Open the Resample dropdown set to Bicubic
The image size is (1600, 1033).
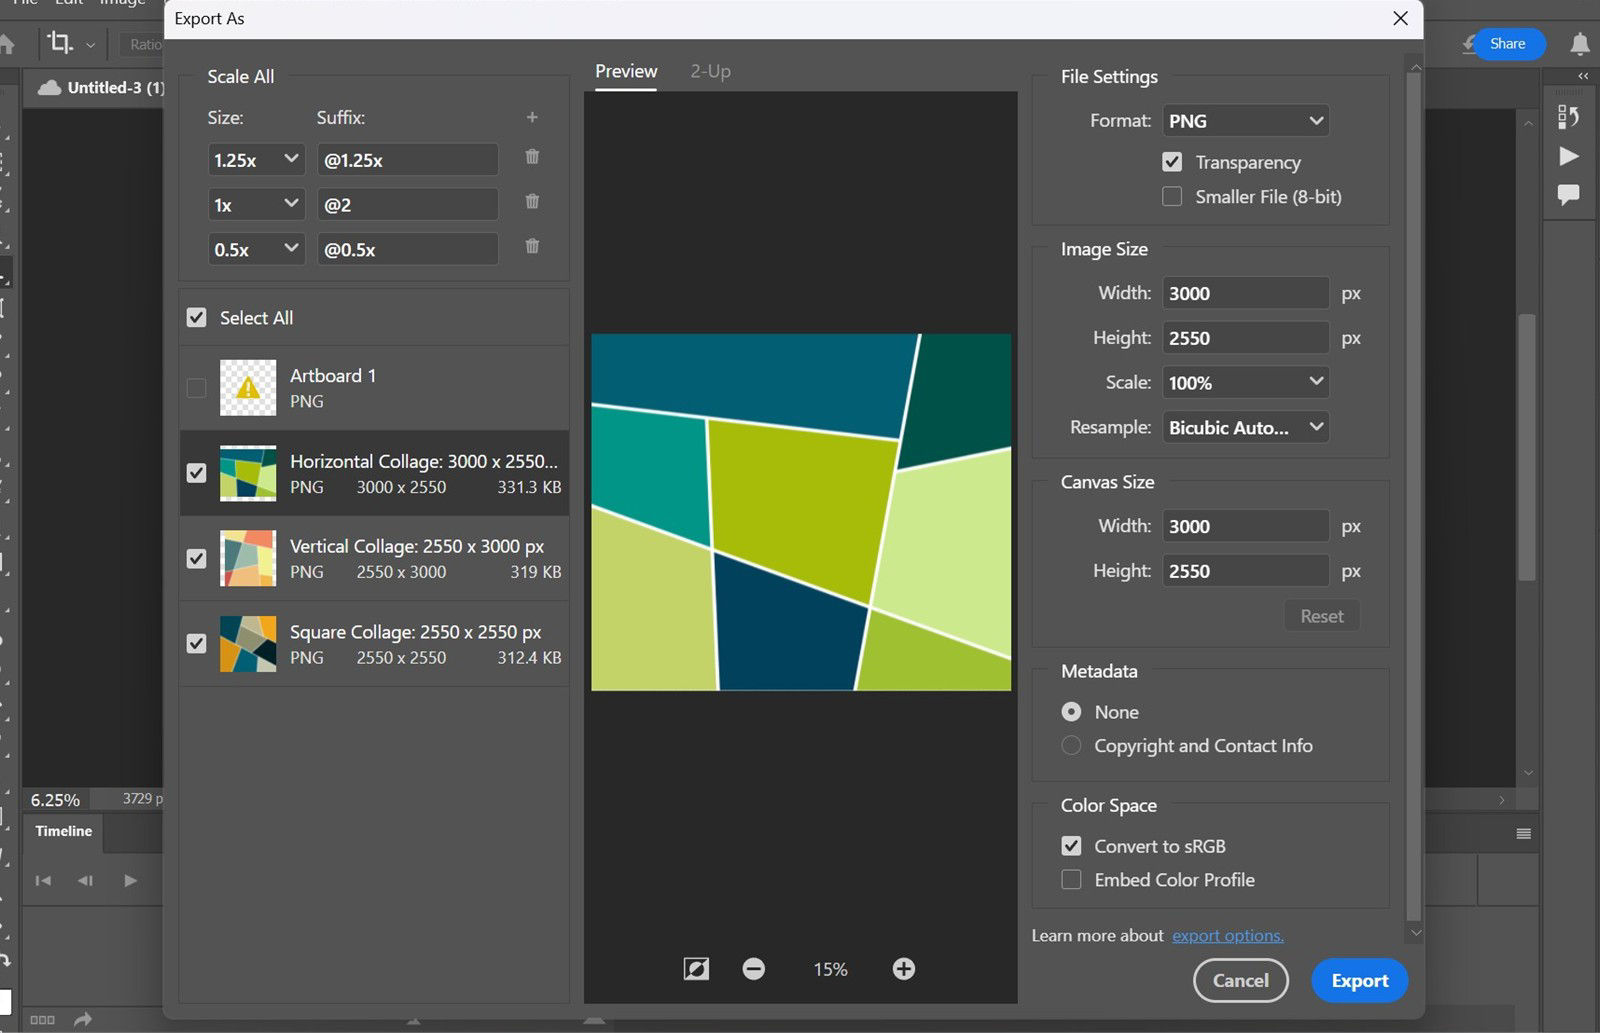[x=1245, y=427]
